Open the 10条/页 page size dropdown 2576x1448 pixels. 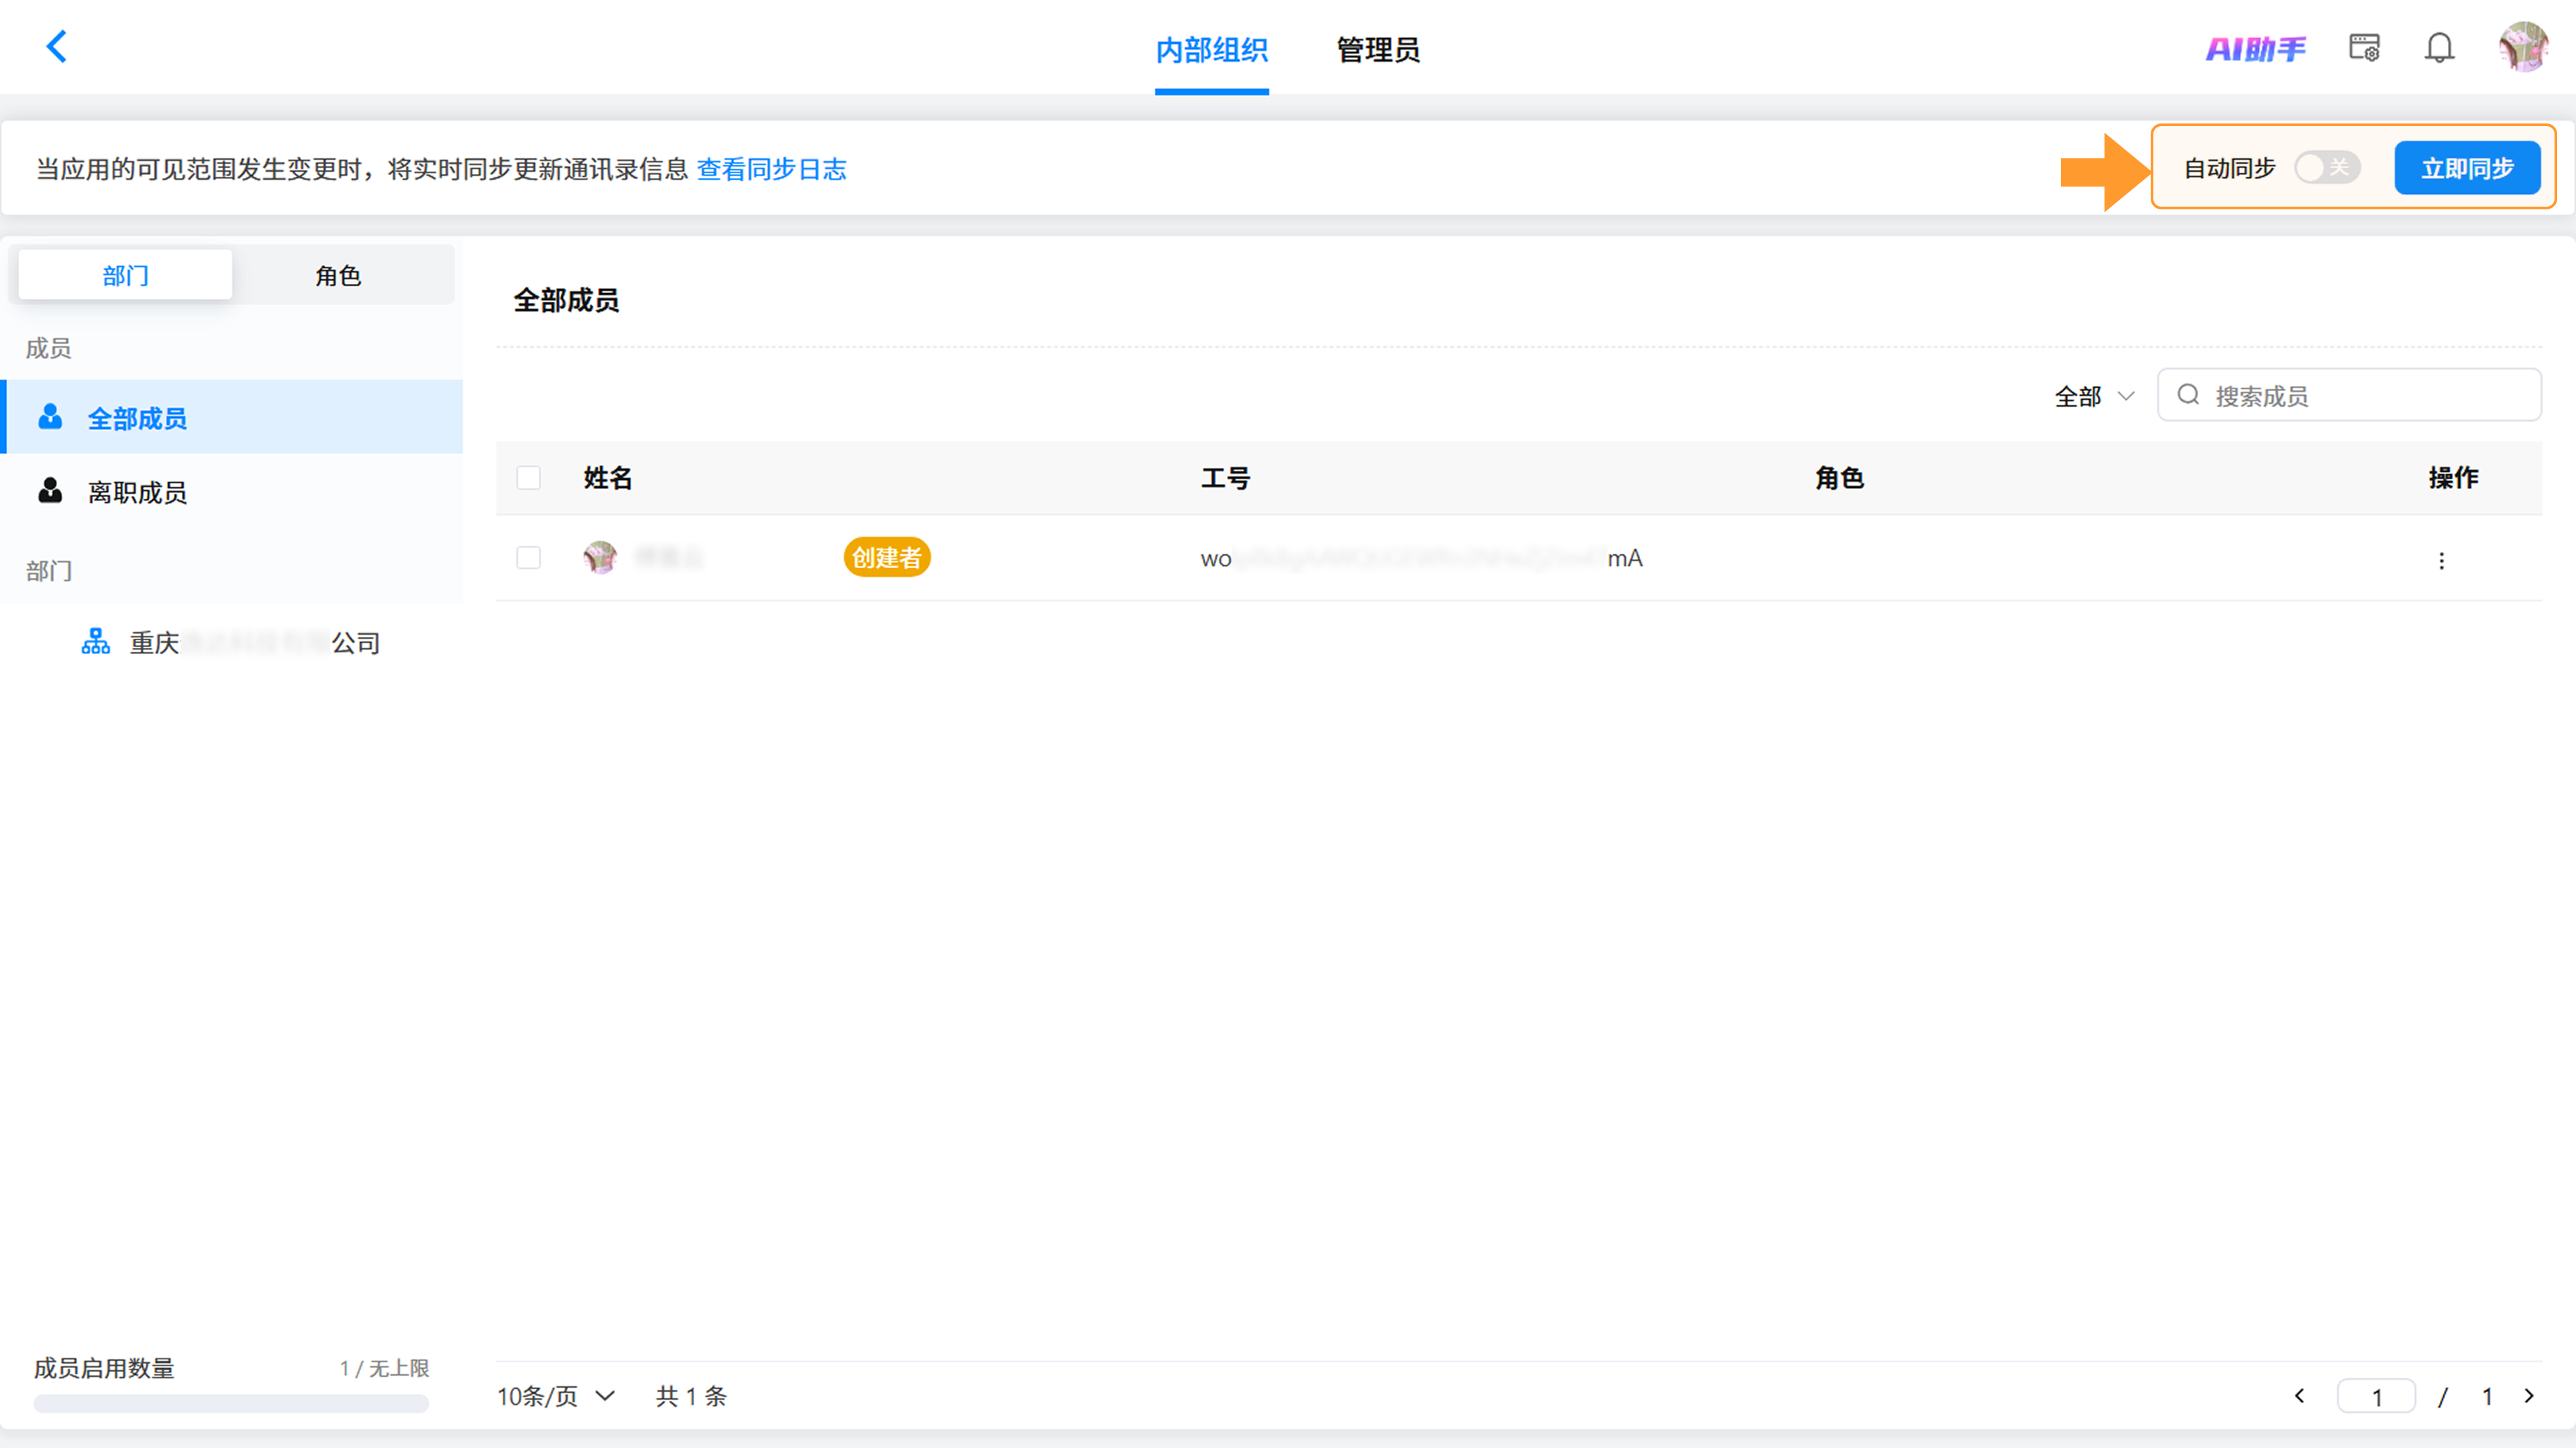556,1395
